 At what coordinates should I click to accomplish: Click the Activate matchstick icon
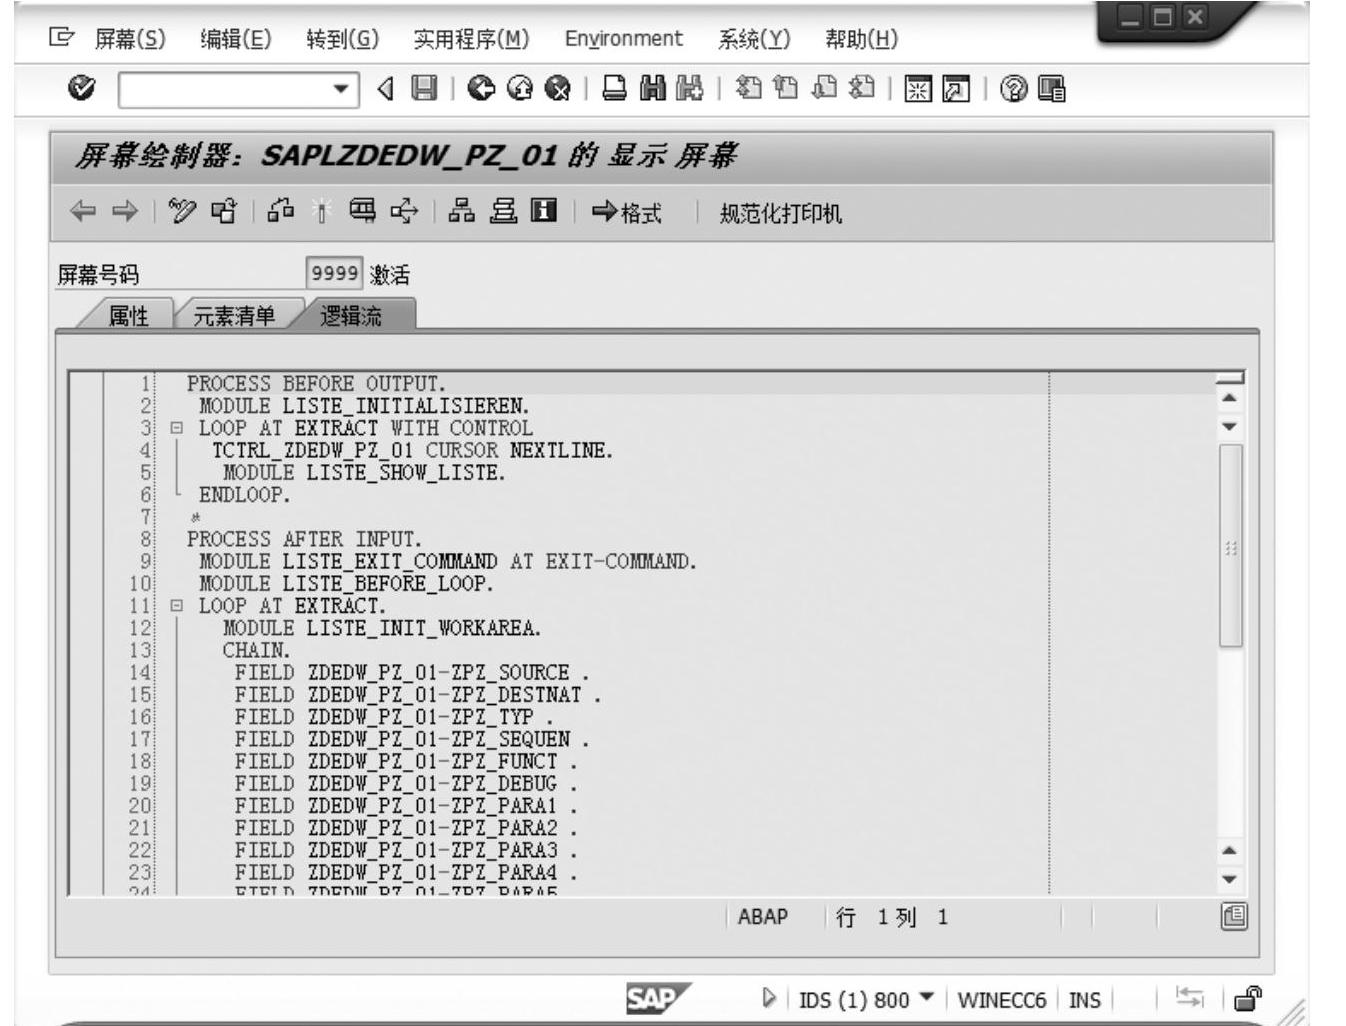point(321,211)
